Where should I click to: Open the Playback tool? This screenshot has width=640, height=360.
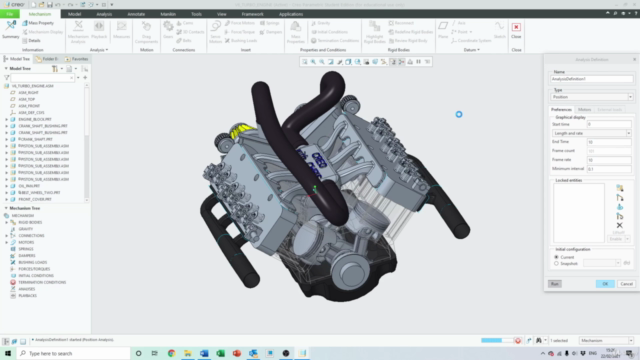99,31
